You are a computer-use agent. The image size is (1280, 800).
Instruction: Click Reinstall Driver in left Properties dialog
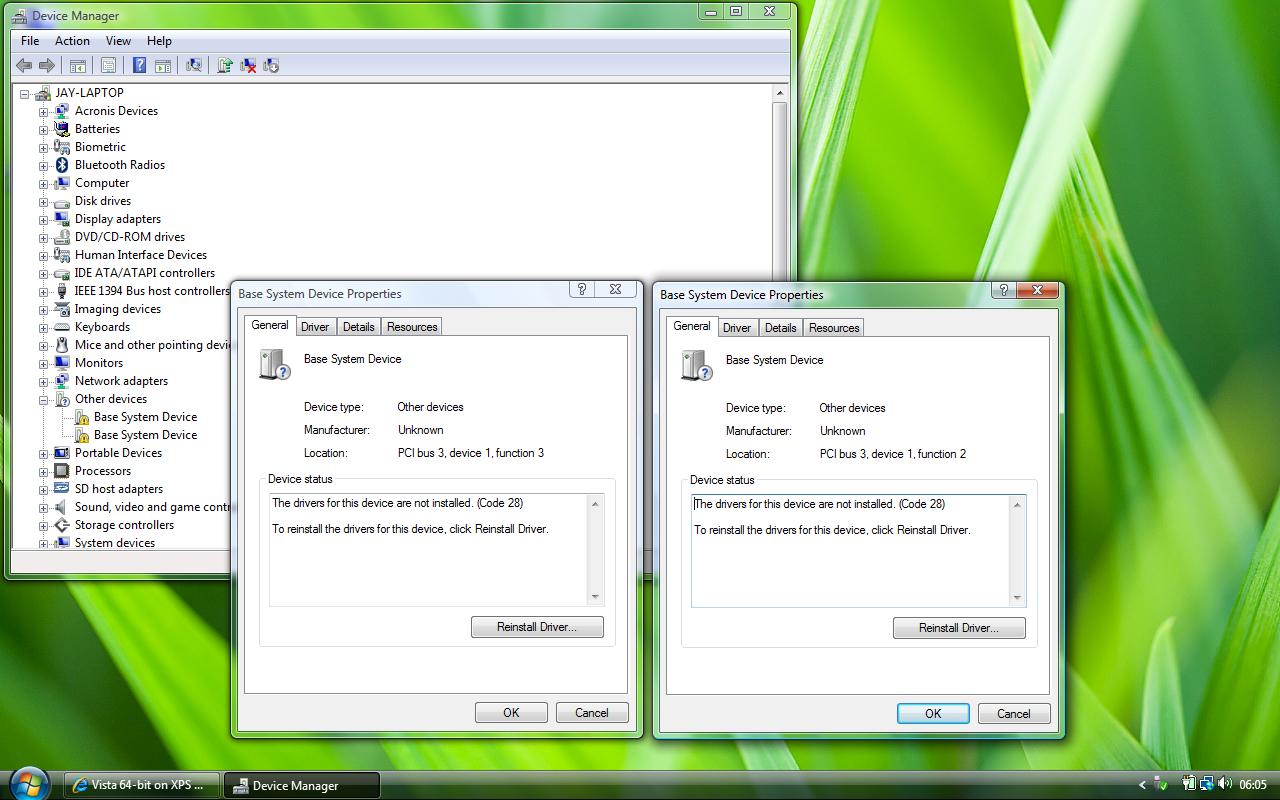point(537,627)
